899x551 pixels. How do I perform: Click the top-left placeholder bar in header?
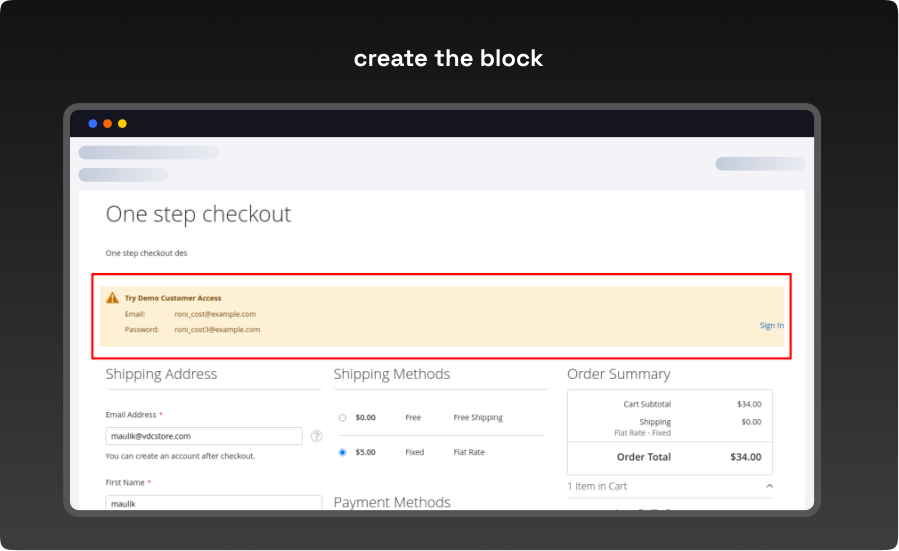click(148, 153)
